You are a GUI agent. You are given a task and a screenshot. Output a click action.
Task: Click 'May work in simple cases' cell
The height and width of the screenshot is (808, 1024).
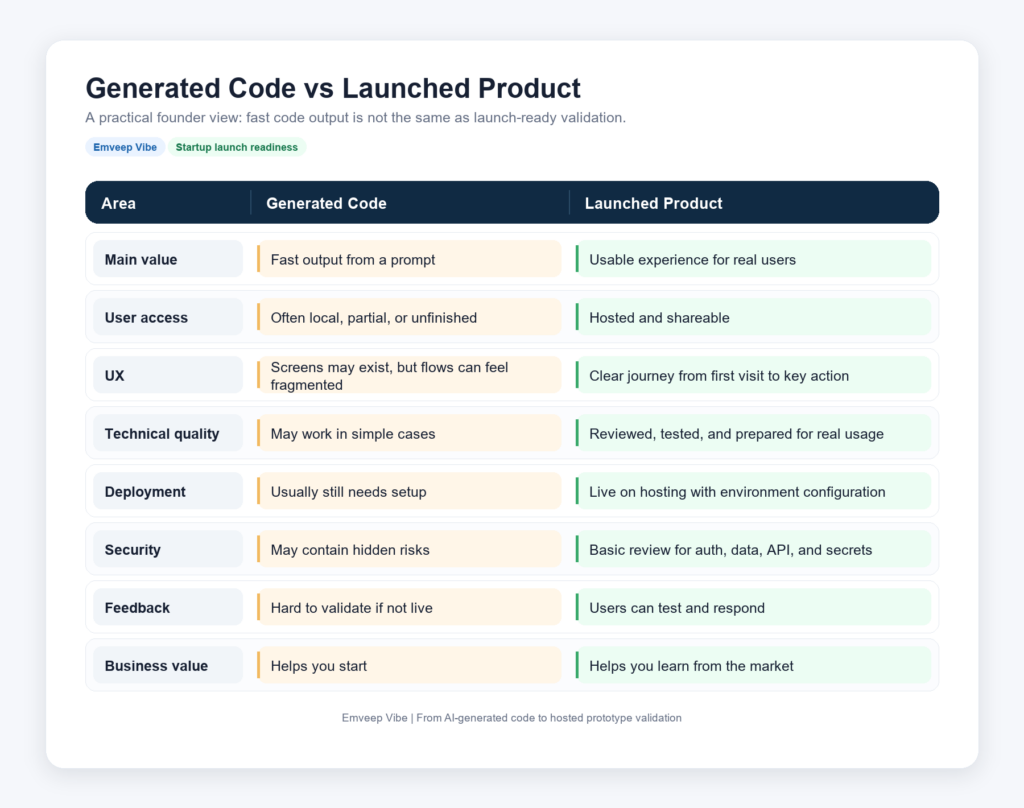coord(409,434)
